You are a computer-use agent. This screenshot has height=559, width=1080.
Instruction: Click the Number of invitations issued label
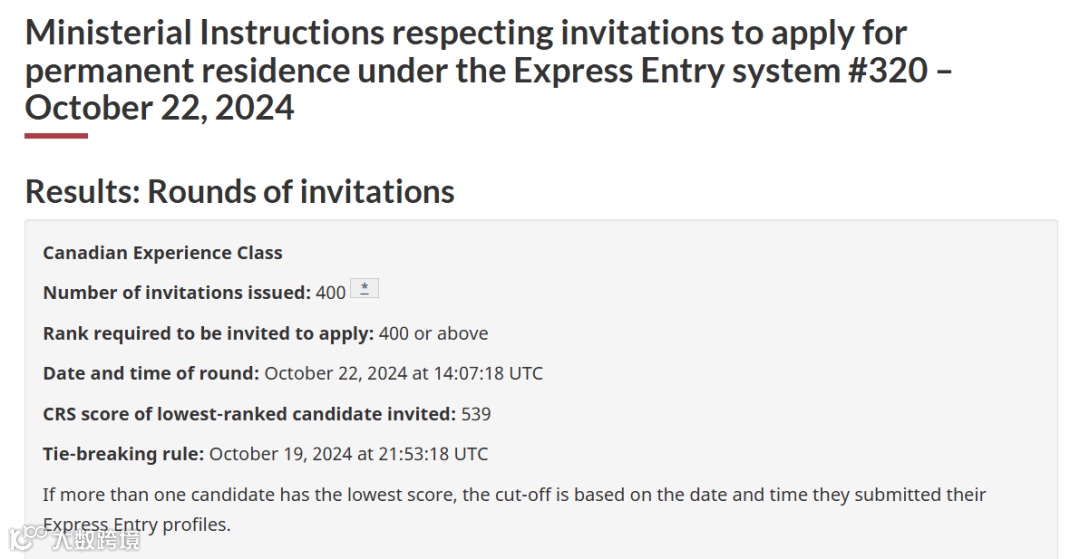[x=177, y=293]
